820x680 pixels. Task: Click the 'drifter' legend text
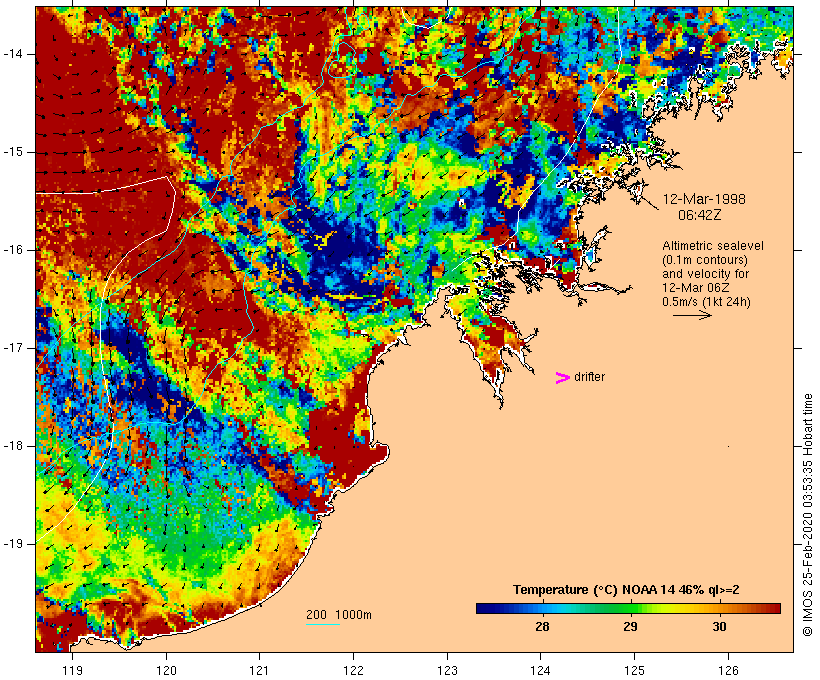click(x=589, y=377)
